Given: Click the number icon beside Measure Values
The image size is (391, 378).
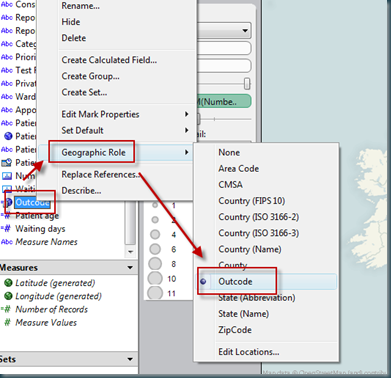Looking at the screenshot, I should point(7,323).
